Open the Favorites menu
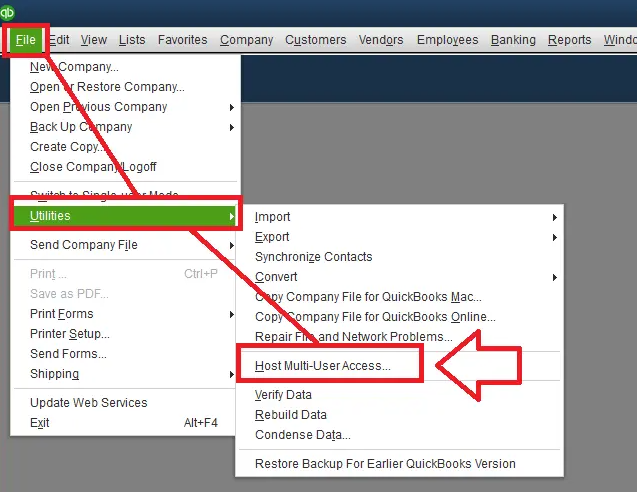 coord(182,40)
